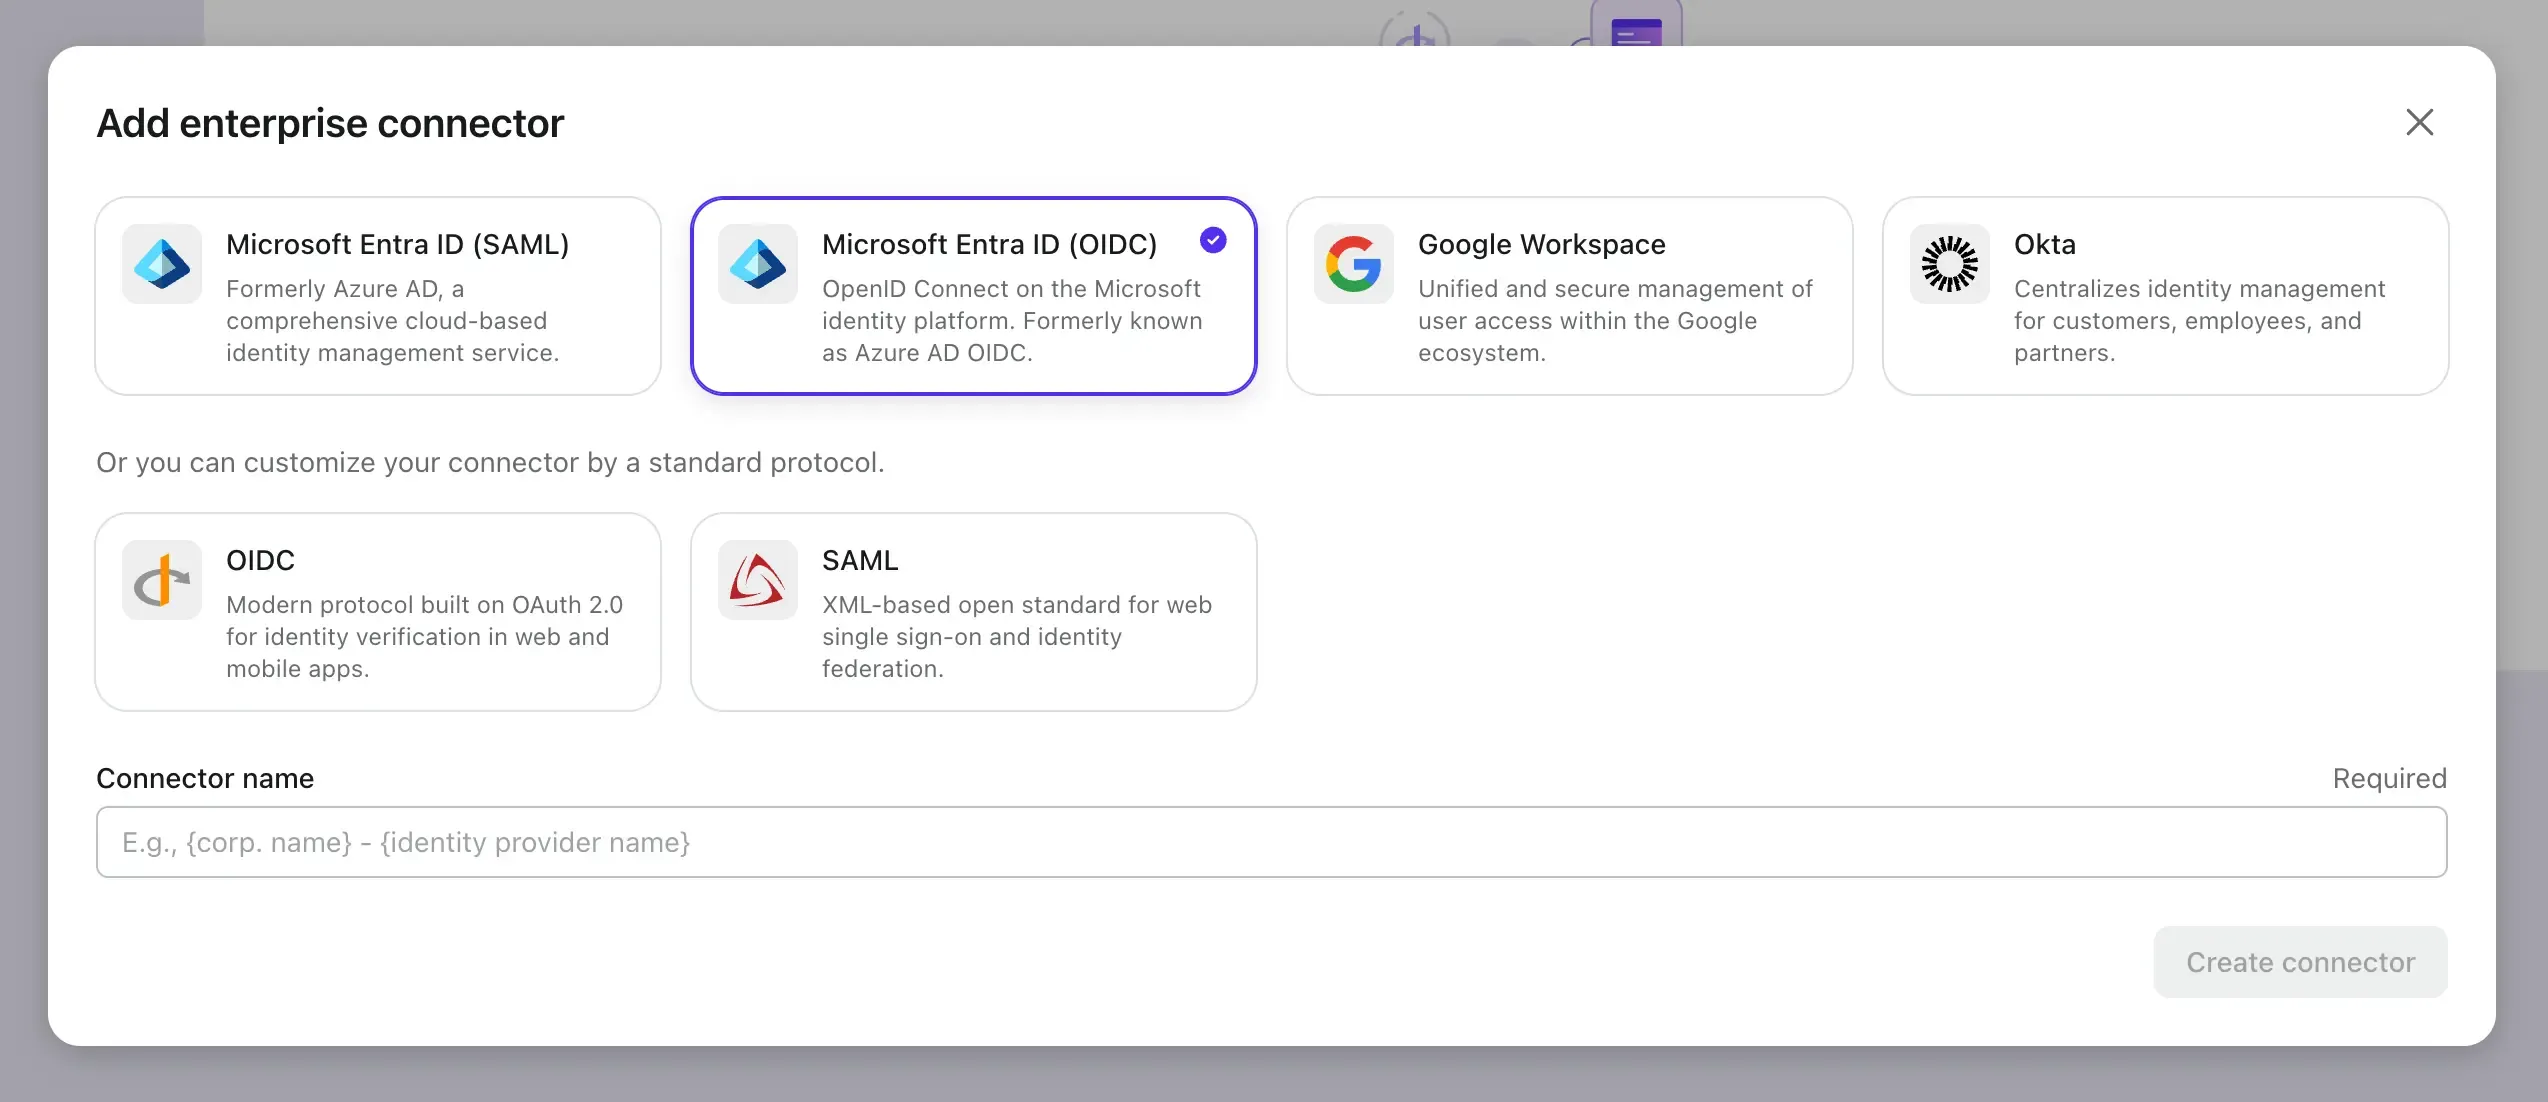The width and height of the screenshot is (2548, 1102).
Task: Click the Connector name input field
Action: coord(1272,842)
